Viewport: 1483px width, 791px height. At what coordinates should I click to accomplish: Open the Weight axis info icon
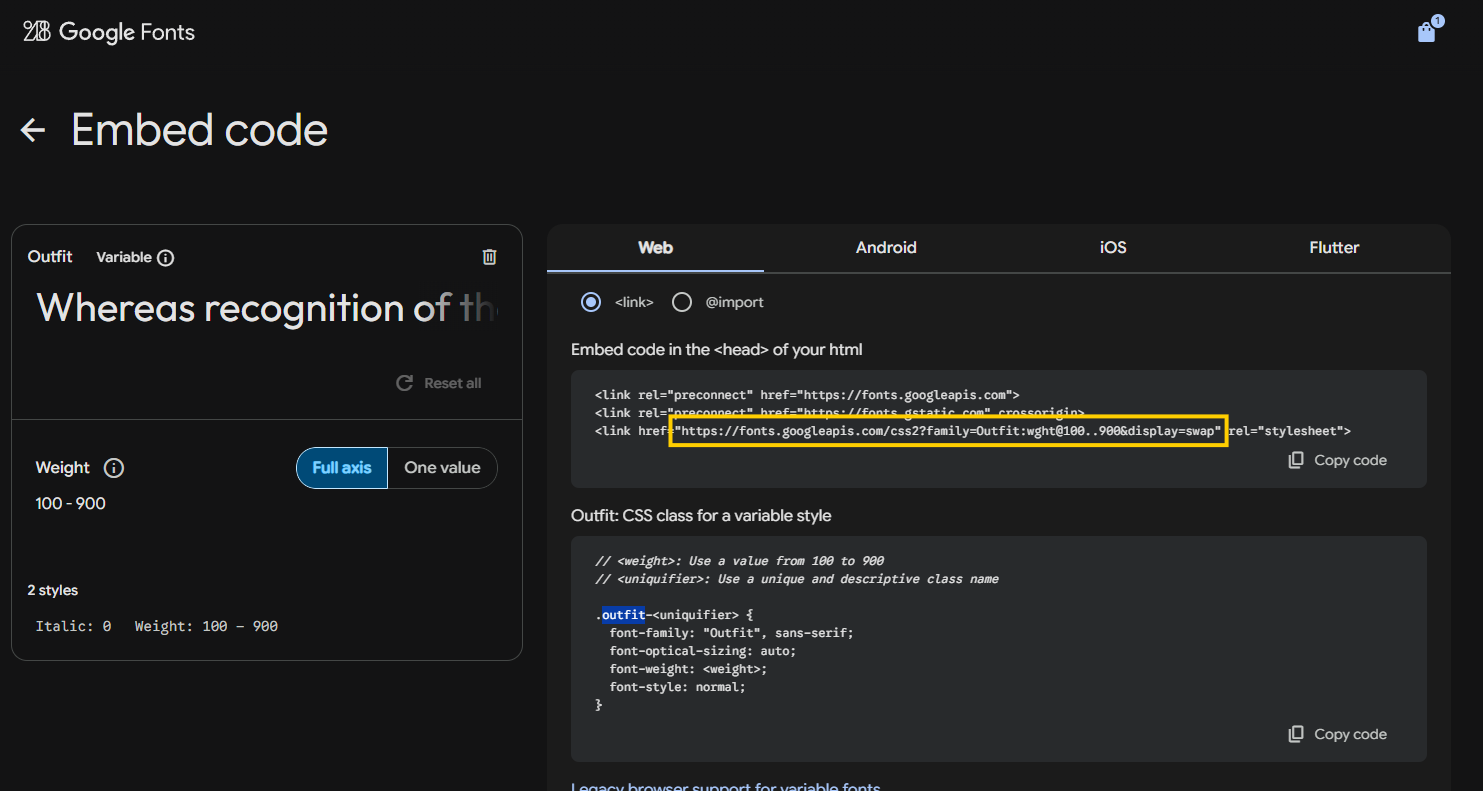point(114,468)
